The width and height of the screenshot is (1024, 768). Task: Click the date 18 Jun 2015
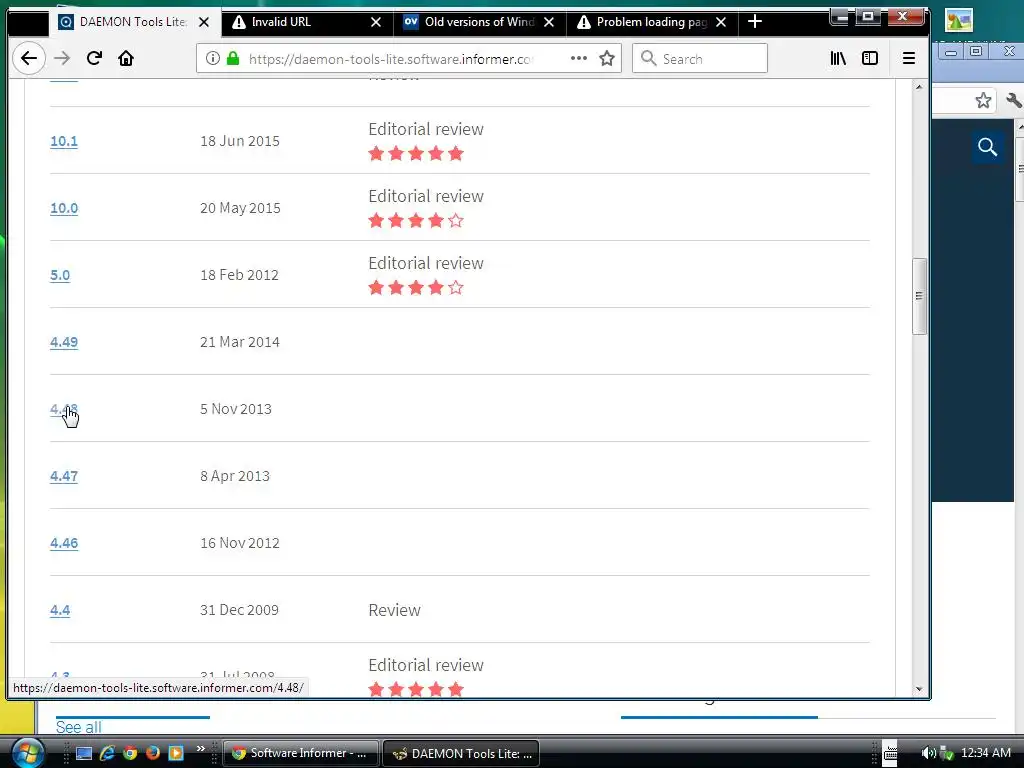pyautogui.click(x=240, y=141)
